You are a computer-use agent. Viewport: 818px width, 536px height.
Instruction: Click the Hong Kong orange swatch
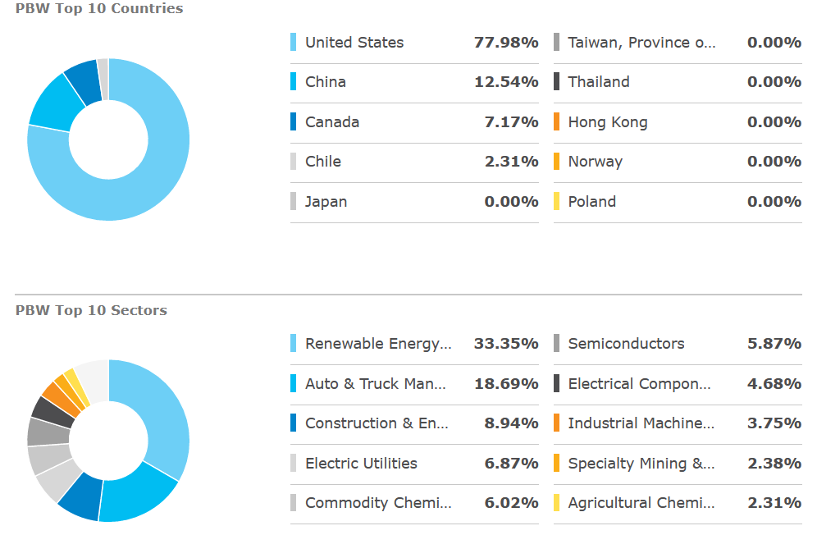pyautogui.click(x=556, y=122)
